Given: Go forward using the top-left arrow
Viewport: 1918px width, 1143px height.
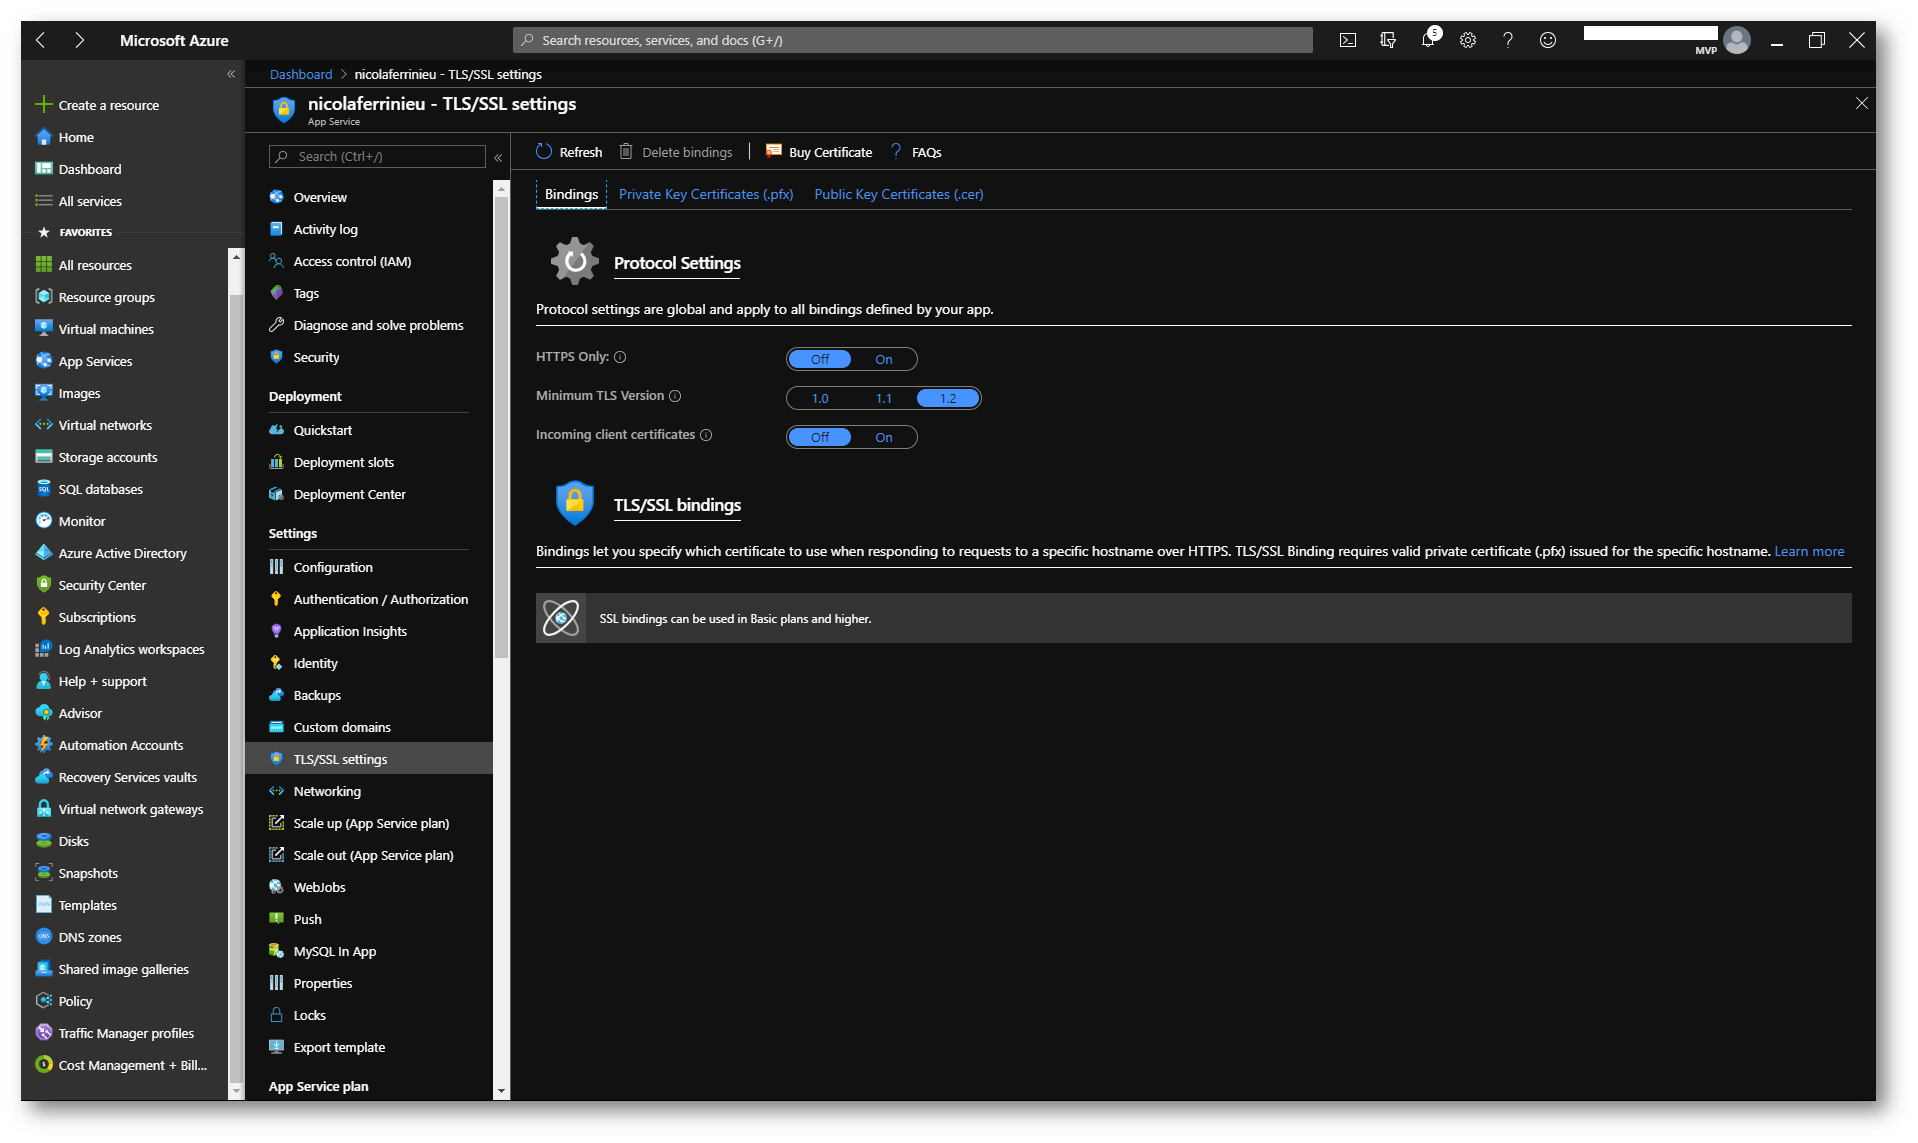Looking at the screenshot, I should [79, 40].
